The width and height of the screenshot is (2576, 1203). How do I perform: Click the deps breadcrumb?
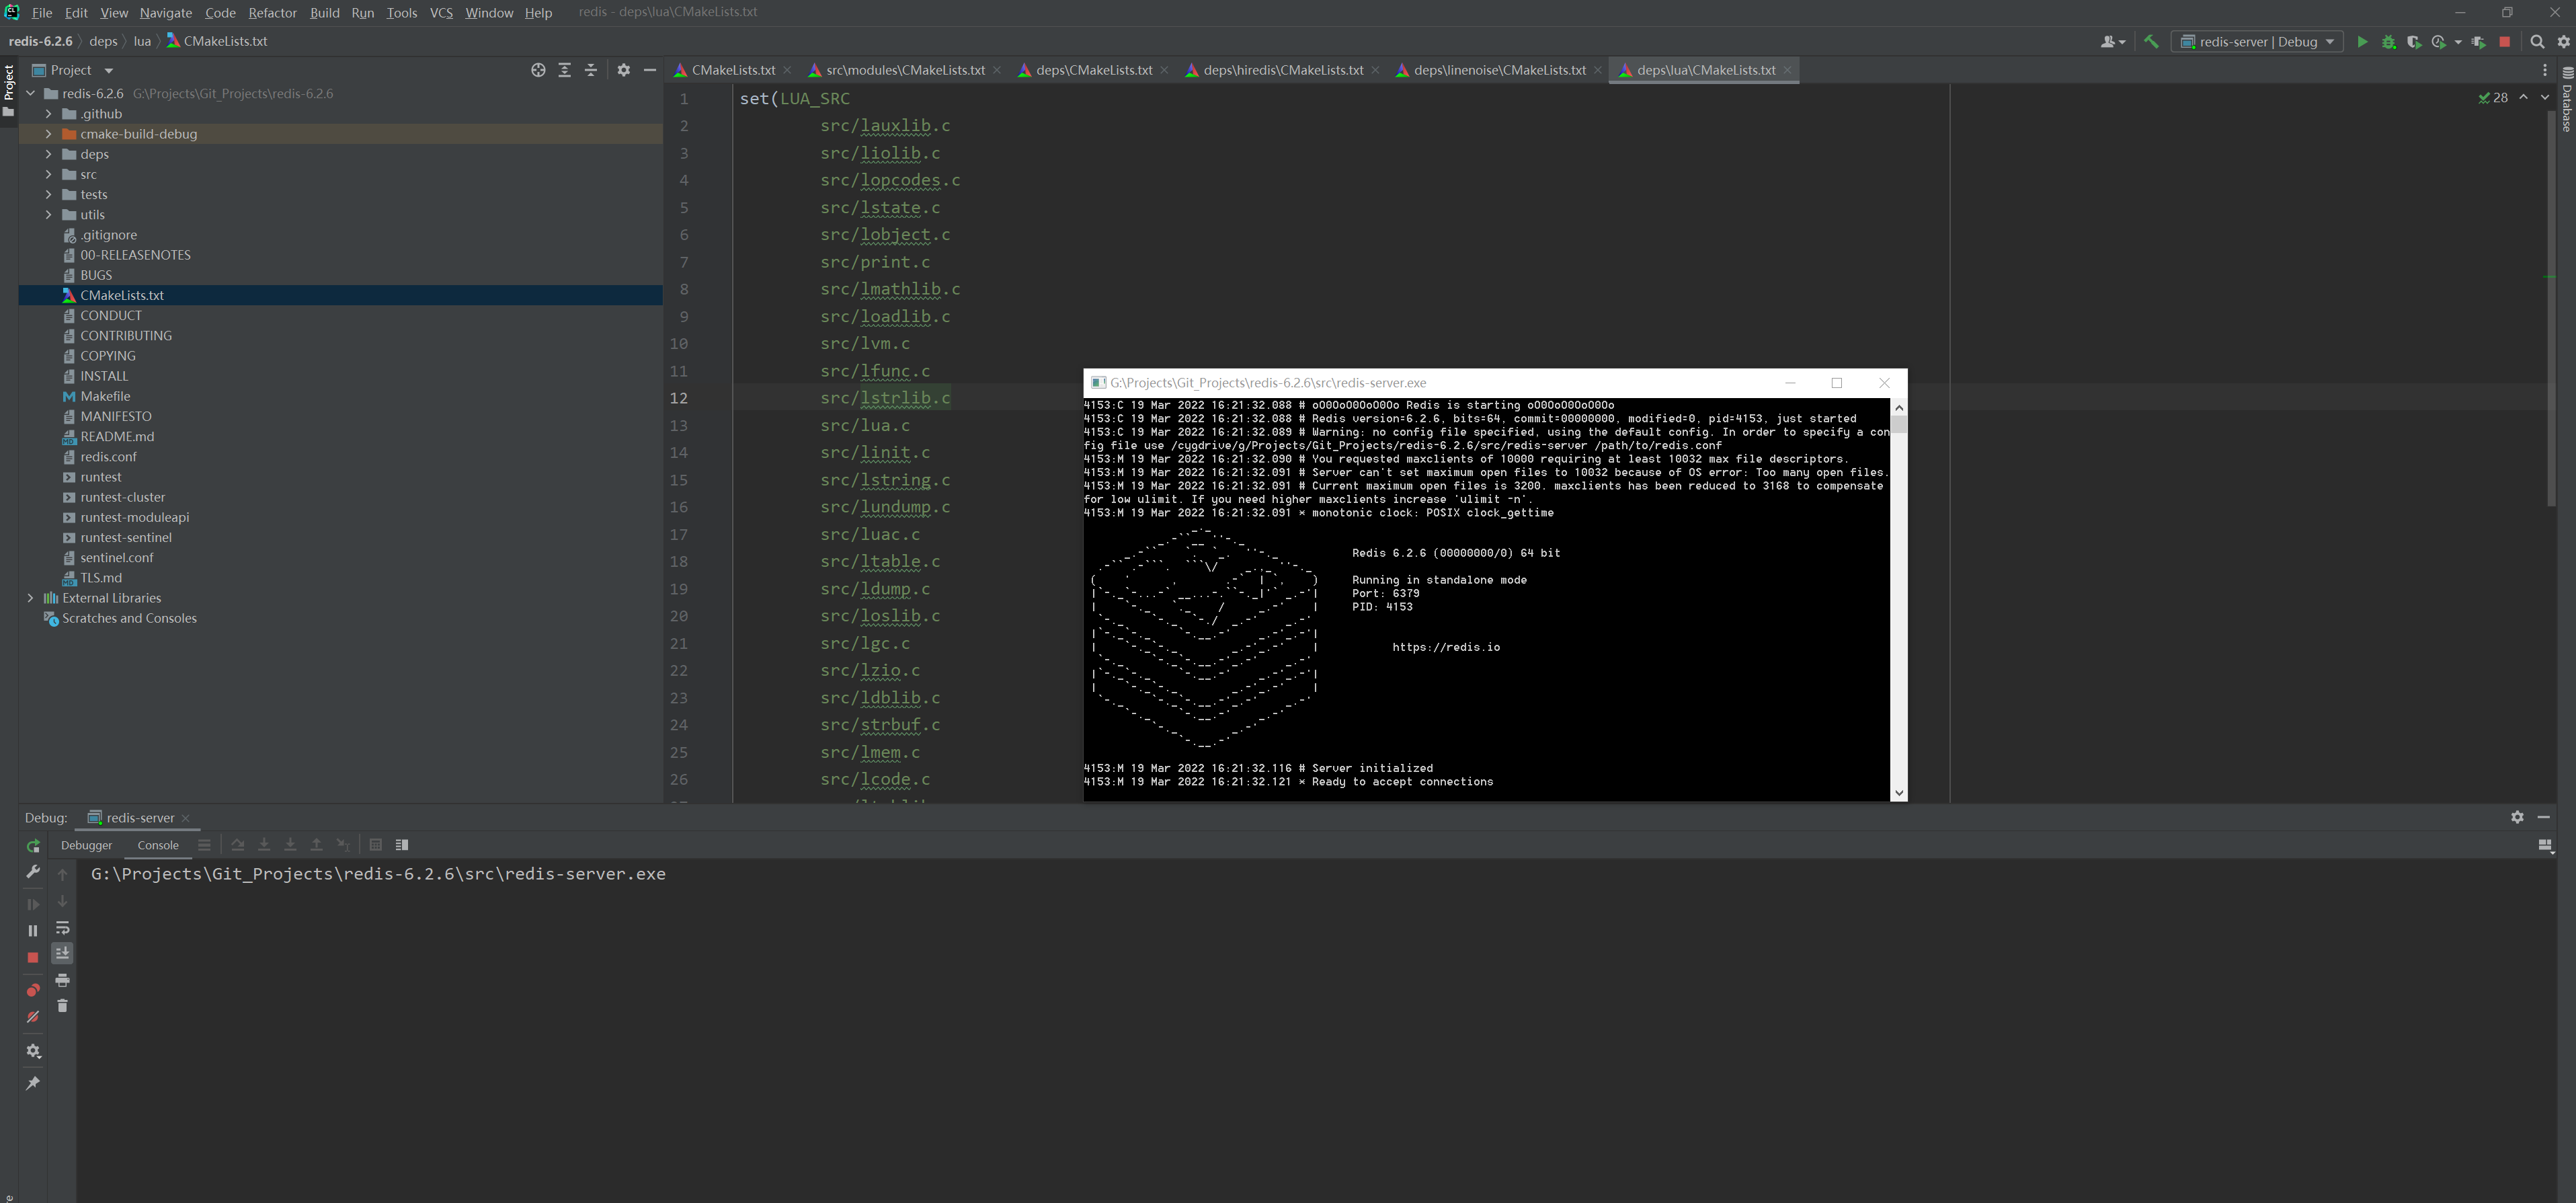click(x=103, y=41)
